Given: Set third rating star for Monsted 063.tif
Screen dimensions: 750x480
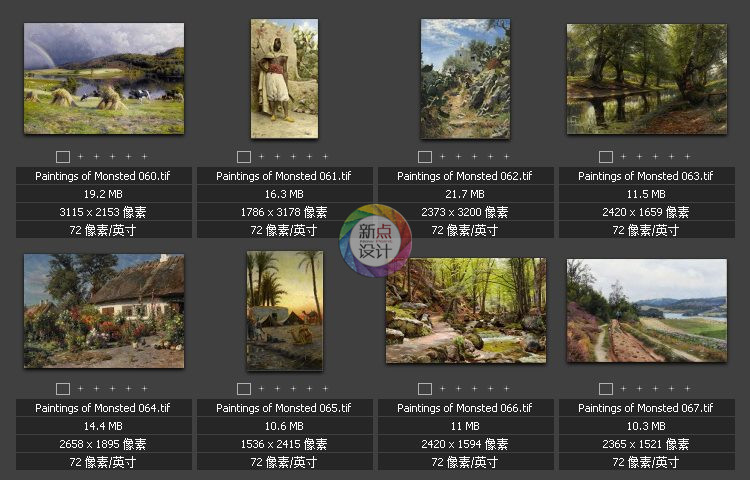Looking at the screenshot, I should [655, 156].
